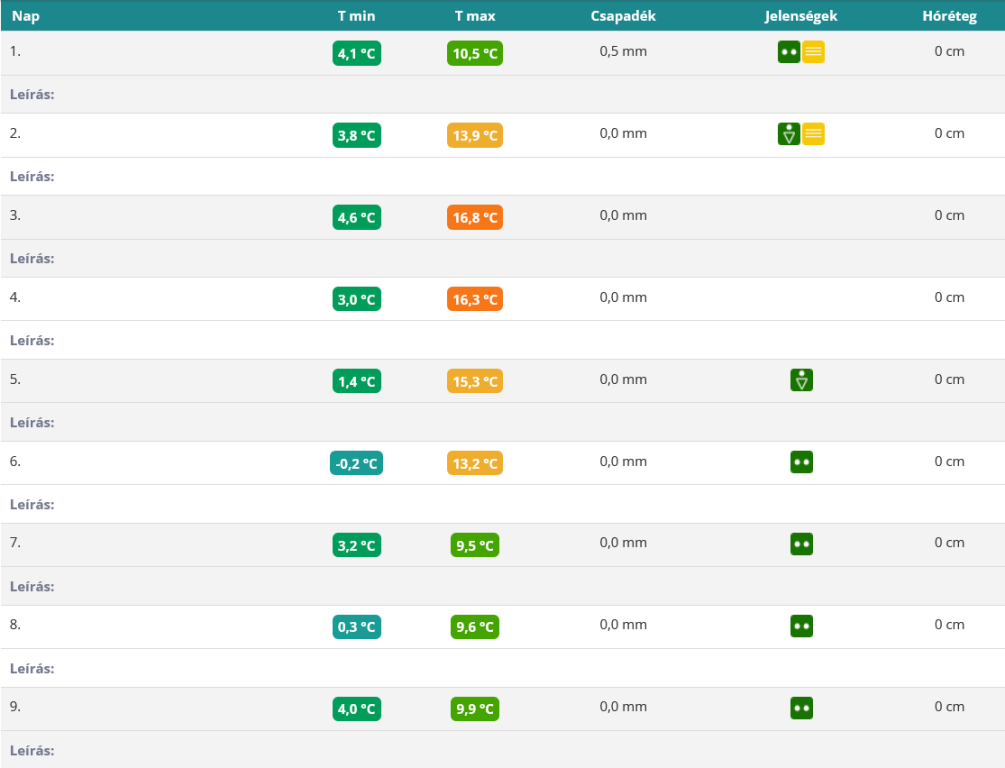Click the yellow fog icon in day 1 row
1005x768 pixels.
click(814, 53)
